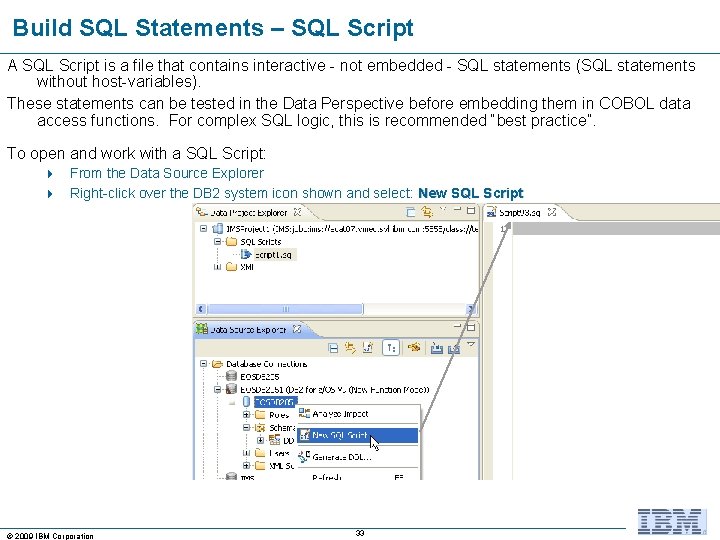The image size is (720, 540).
Task: Click the DB2 system cylinder icon
Action: (246, 402)
